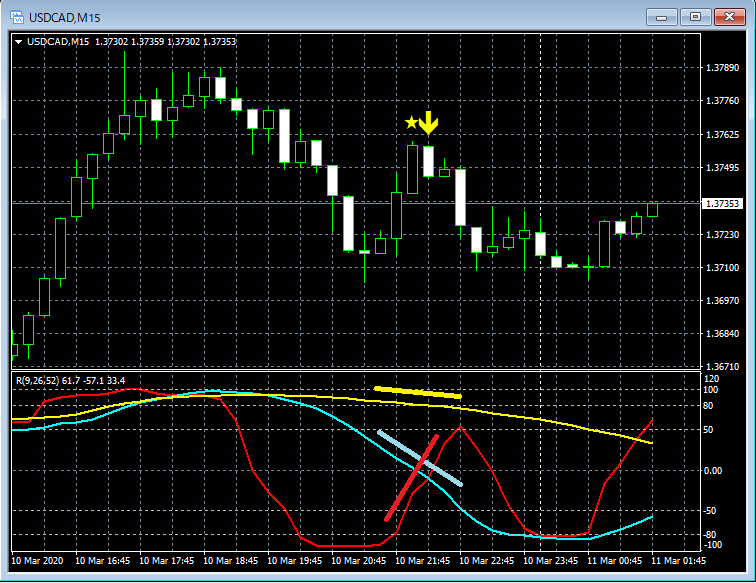This screenshot has width=756, height=583.
Task: Click the 1.37890 price scale label
Action: click(x=722, y=68)
